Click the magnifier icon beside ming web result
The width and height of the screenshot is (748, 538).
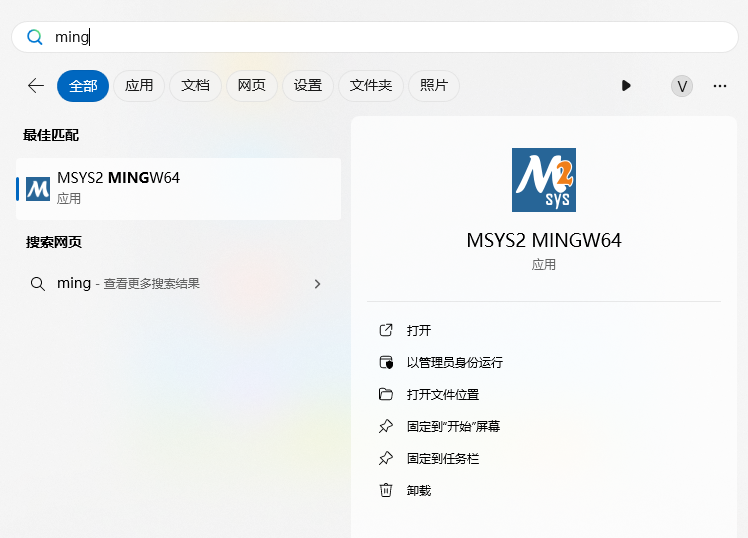click(38, 284)
